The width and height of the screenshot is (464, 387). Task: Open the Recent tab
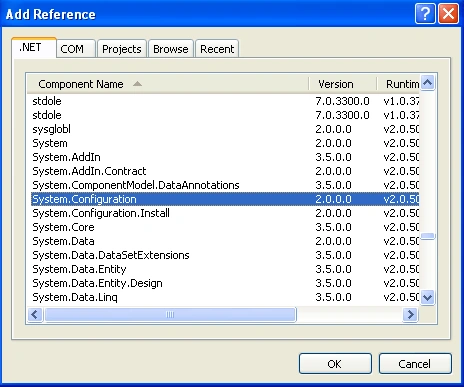point(217,49)
